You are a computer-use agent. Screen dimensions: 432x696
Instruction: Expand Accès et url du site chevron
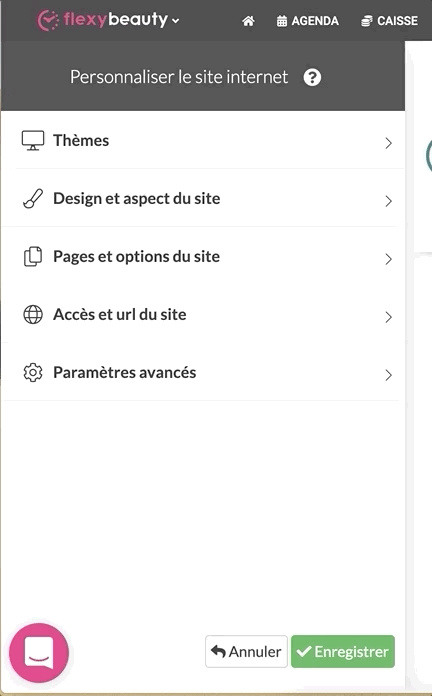[x=388, y=317]
